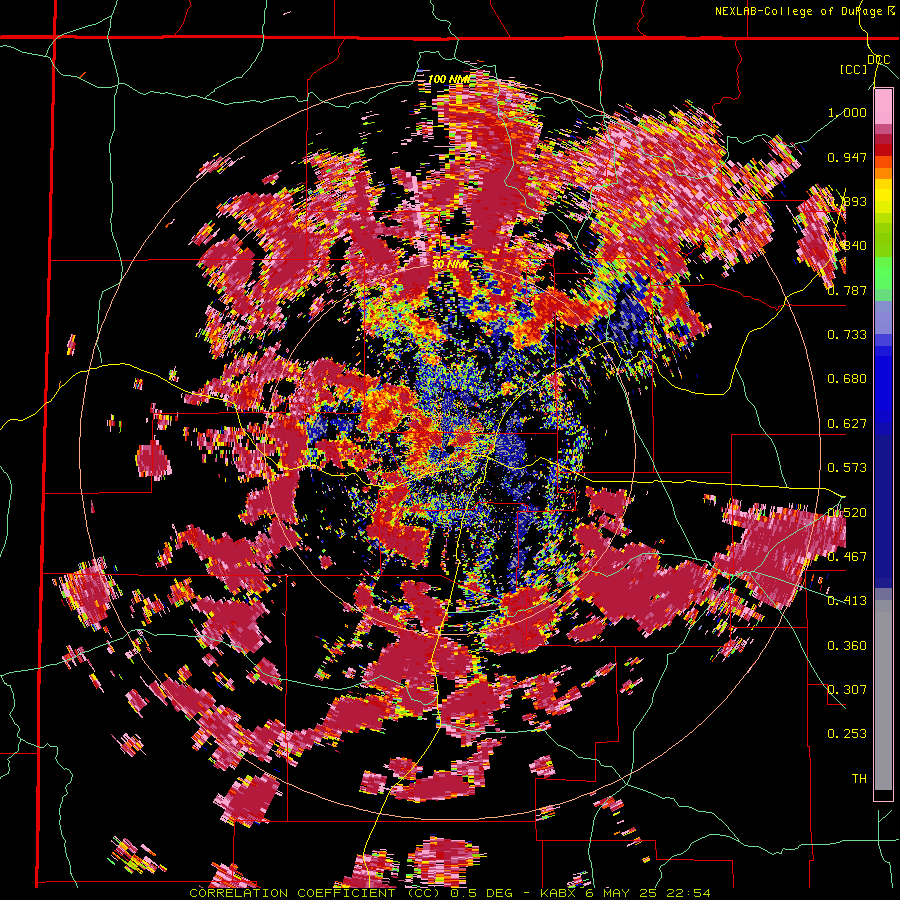Select the 0.947 legend value

[847, 157]
